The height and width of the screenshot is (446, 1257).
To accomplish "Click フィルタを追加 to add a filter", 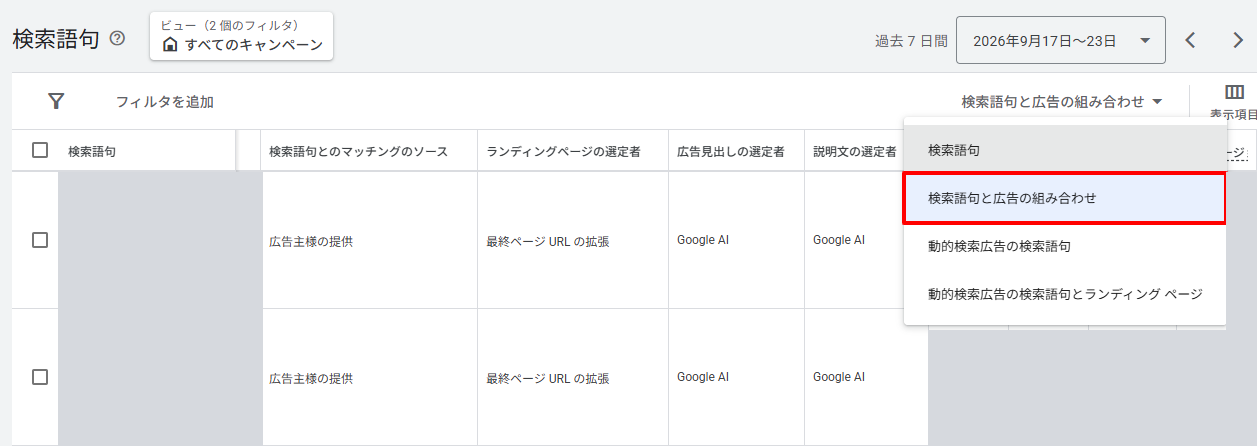I will pyautogui.click(x=165, y=101).
